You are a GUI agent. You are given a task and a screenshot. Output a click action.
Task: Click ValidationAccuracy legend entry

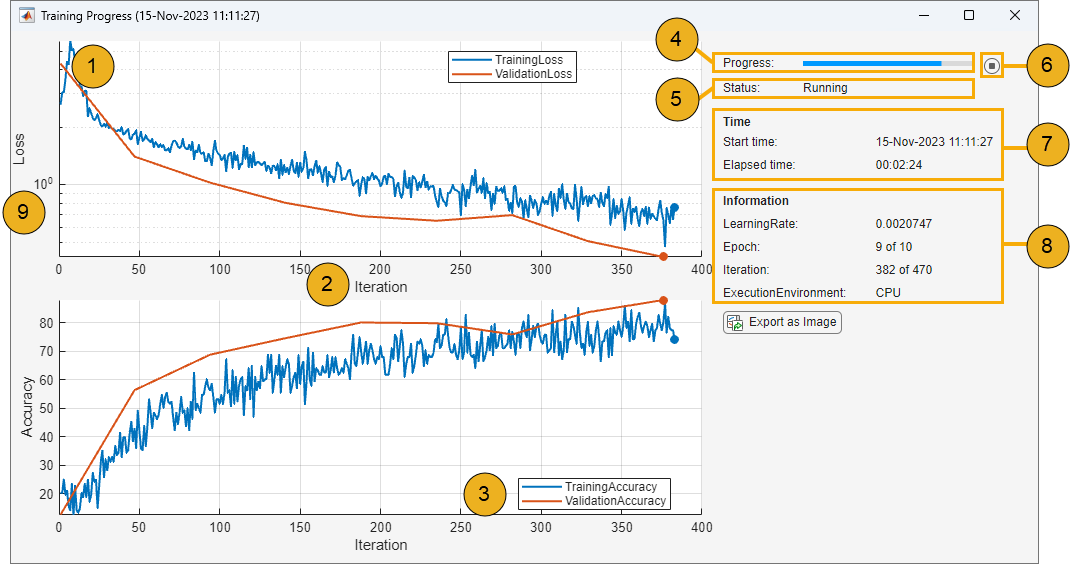pos(614,500)
